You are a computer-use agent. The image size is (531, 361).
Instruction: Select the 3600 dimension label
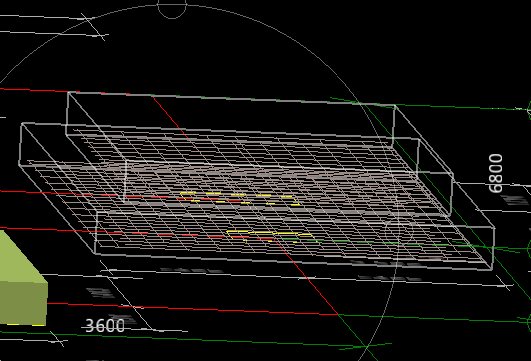tap(105, 326)
